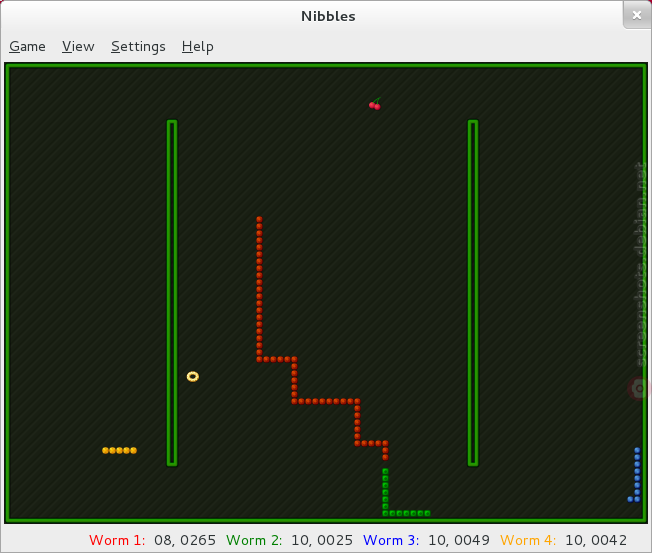Open the Settings menu
The width and height of the screenshot is (652, 553).
(x=138, y=47)
